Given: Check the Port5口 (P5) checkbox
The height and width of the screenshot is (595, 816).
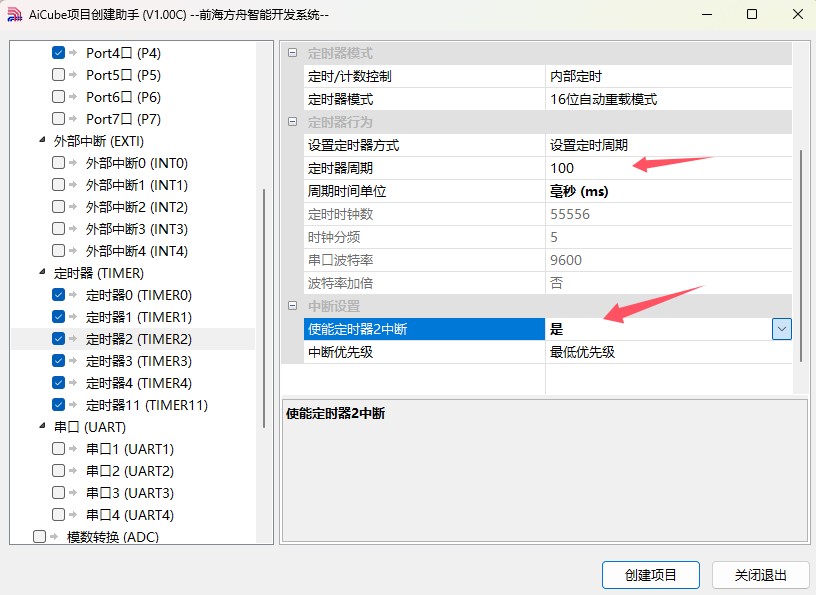Looking at the screenshot, I should click(58, 74).
